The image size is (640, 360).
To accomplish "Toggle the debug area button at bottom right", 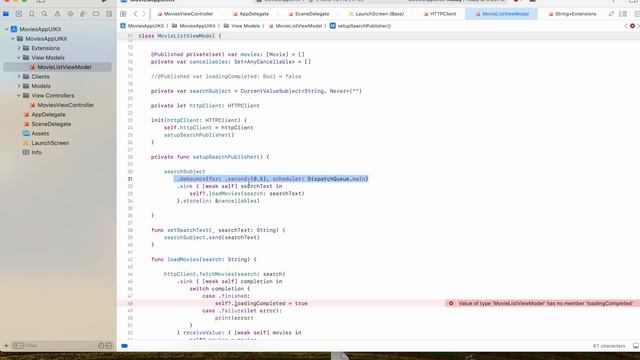I will click(x=636, y=346).
